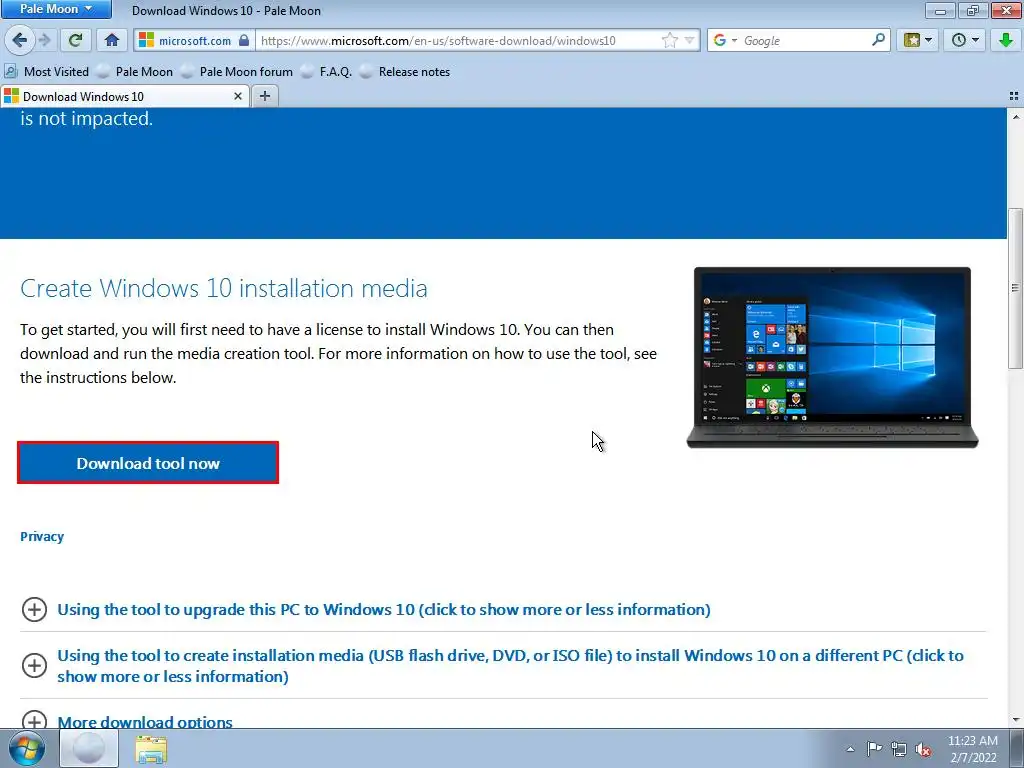Image resolution: width=1024 pixels, height=768 pixels.
Task: Open the browser home page
Action: (112, 40)
